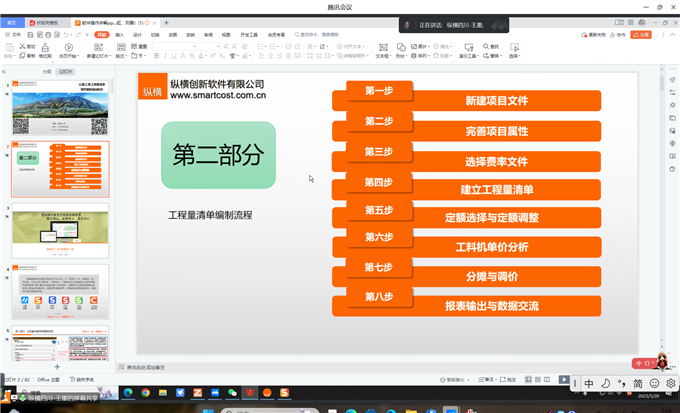
Task: Click the Cut (剪切) scissors icon
Action: click(22, 46)
